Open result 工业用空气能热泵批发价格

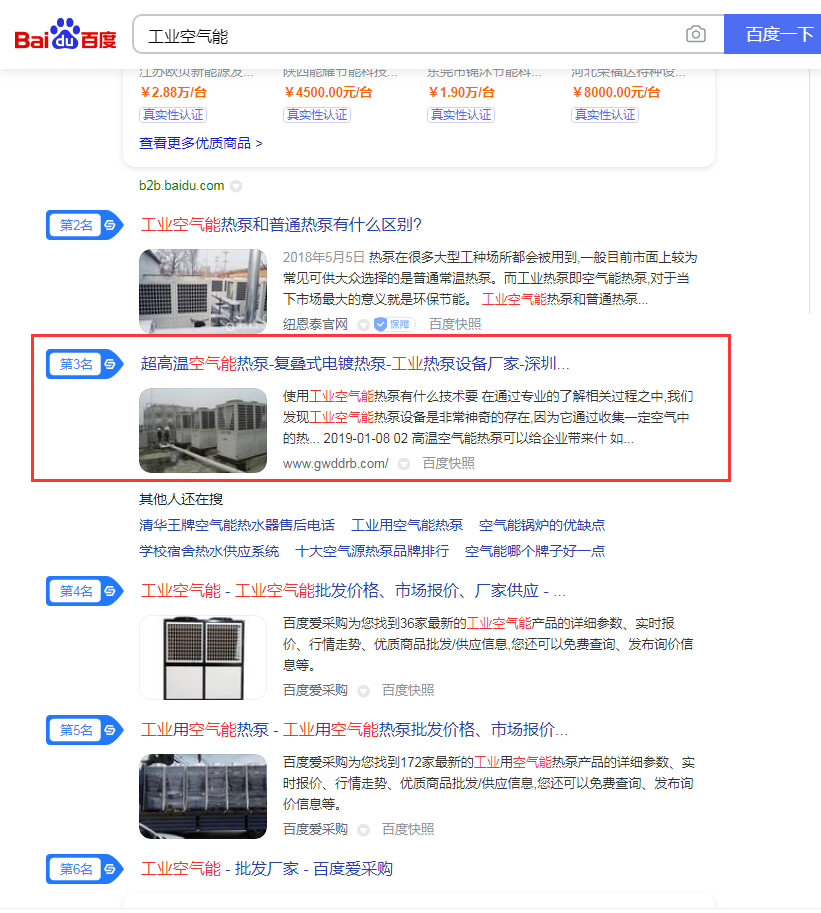tap(354, 730)
